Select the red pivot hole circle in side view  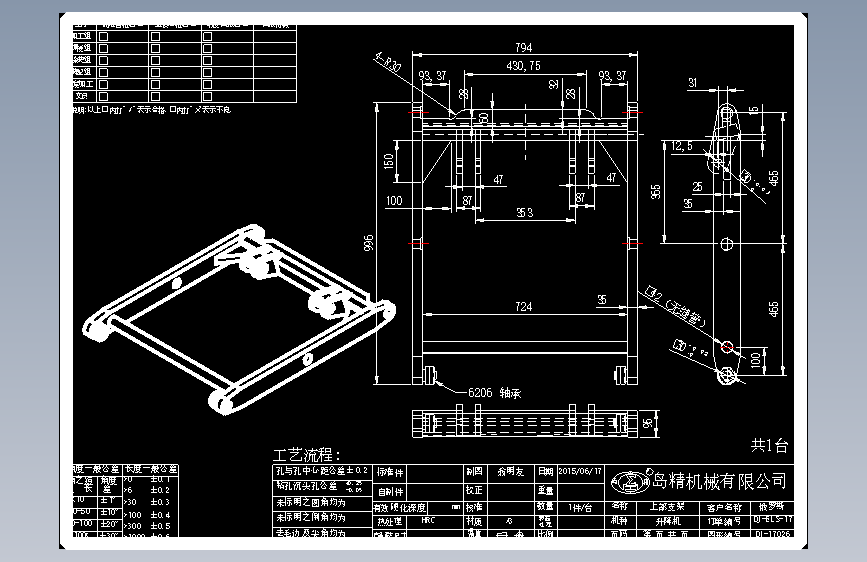tap(727, 347)
